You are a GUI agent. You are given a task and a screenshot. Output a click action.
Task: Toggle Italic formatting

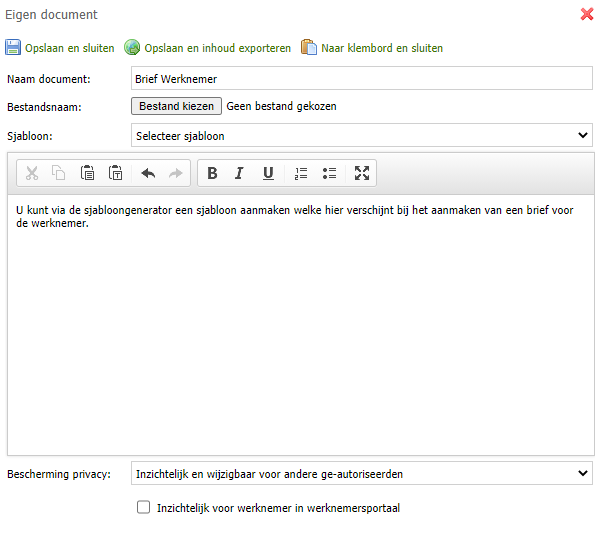click(x=240, y=173)
